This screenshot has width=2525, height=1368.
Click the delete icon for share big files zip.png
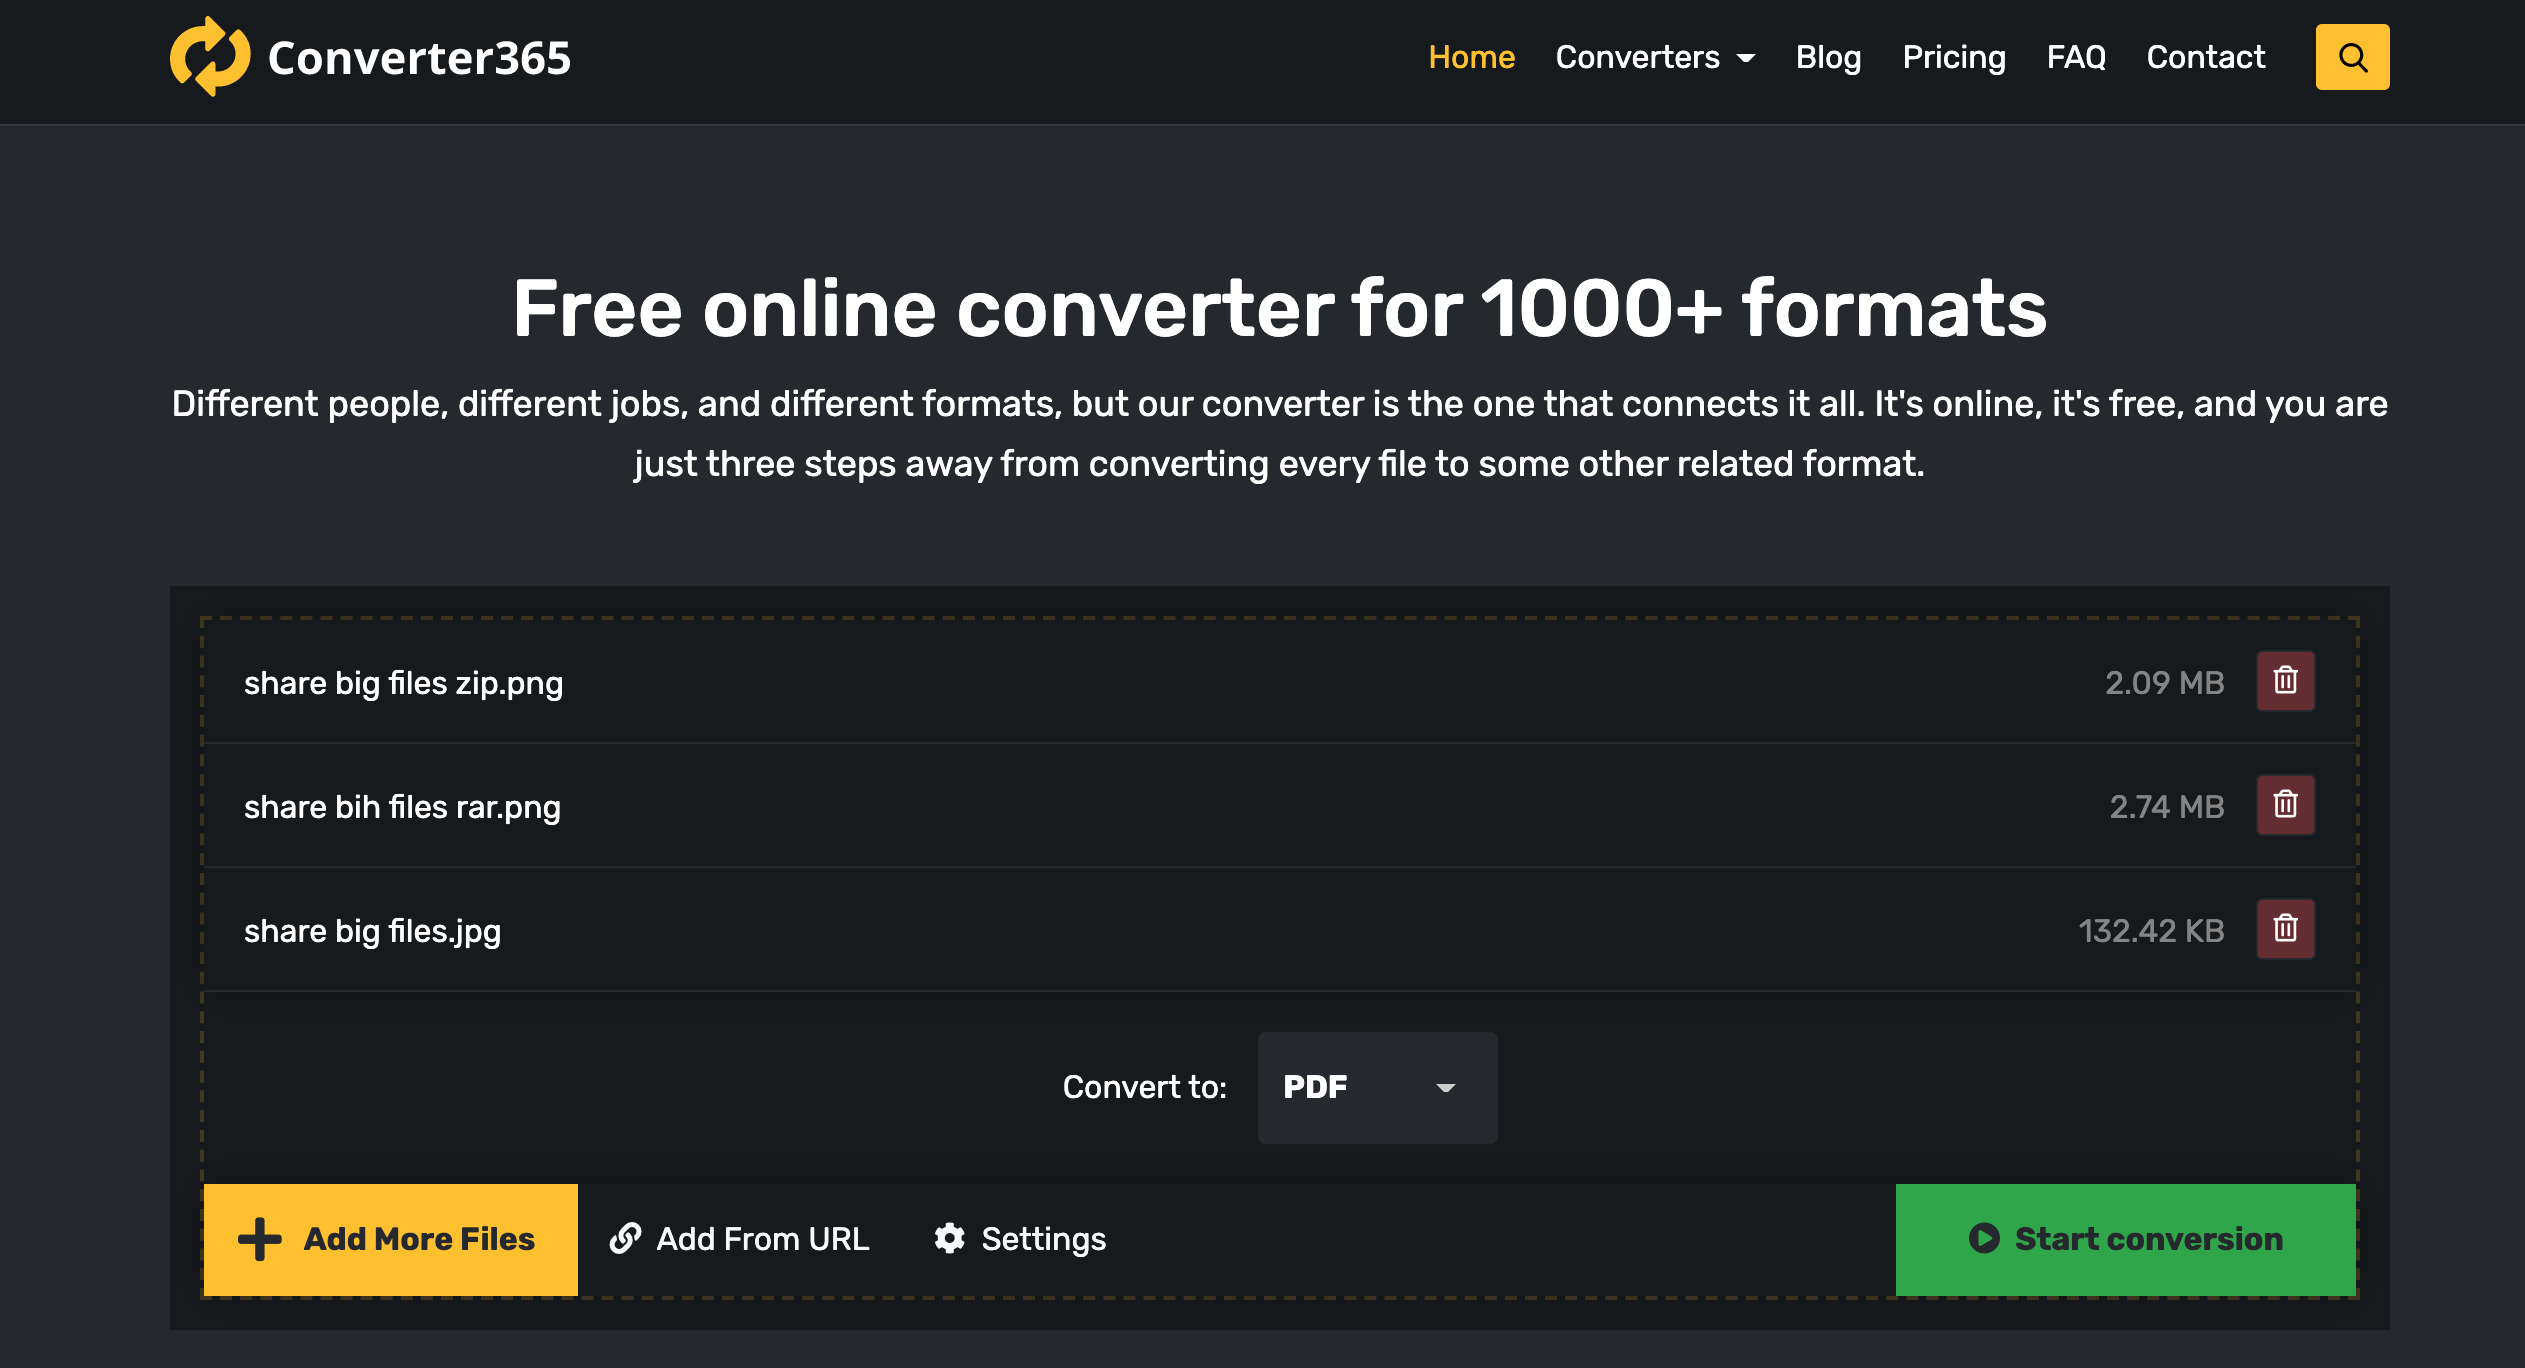point(2284,681)
